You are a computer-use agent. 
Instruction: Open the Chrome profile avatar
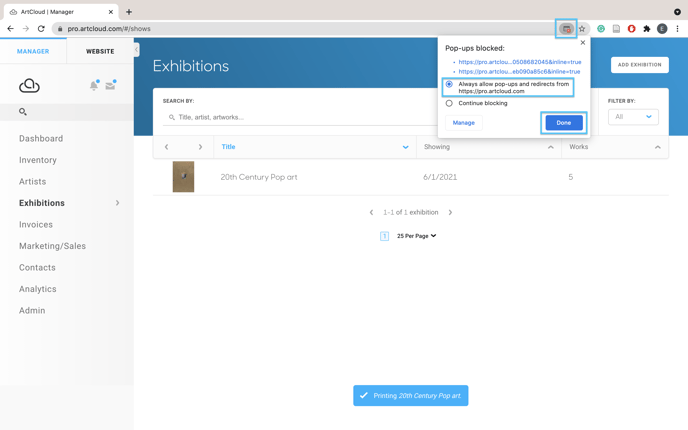662,29
